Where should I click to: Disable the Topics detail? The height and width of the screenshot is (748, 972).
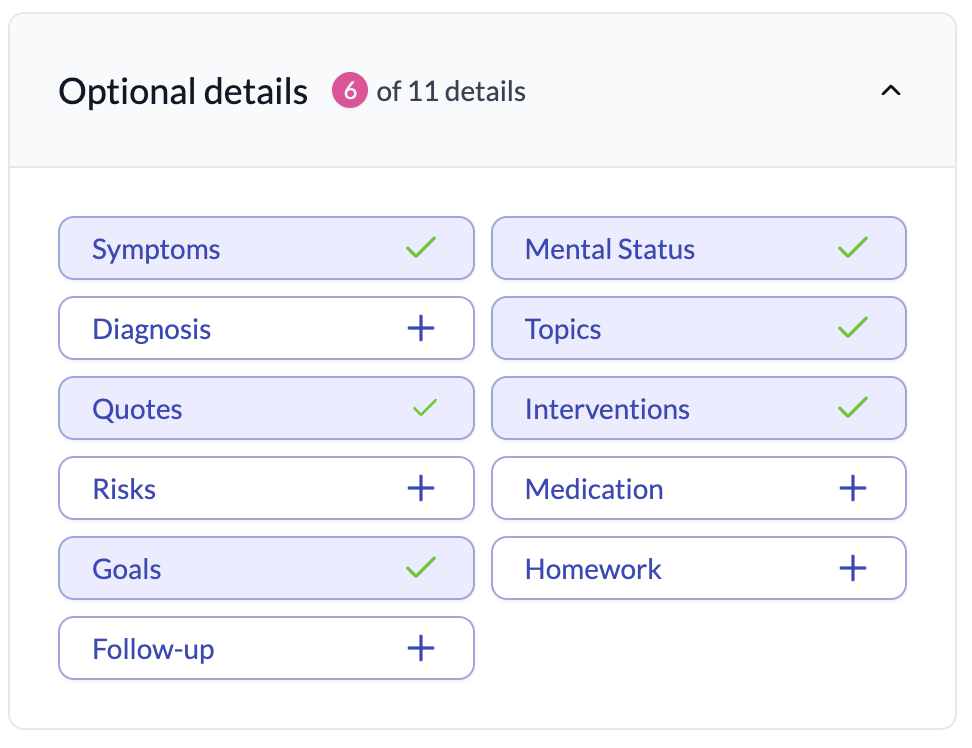(698, 328)
